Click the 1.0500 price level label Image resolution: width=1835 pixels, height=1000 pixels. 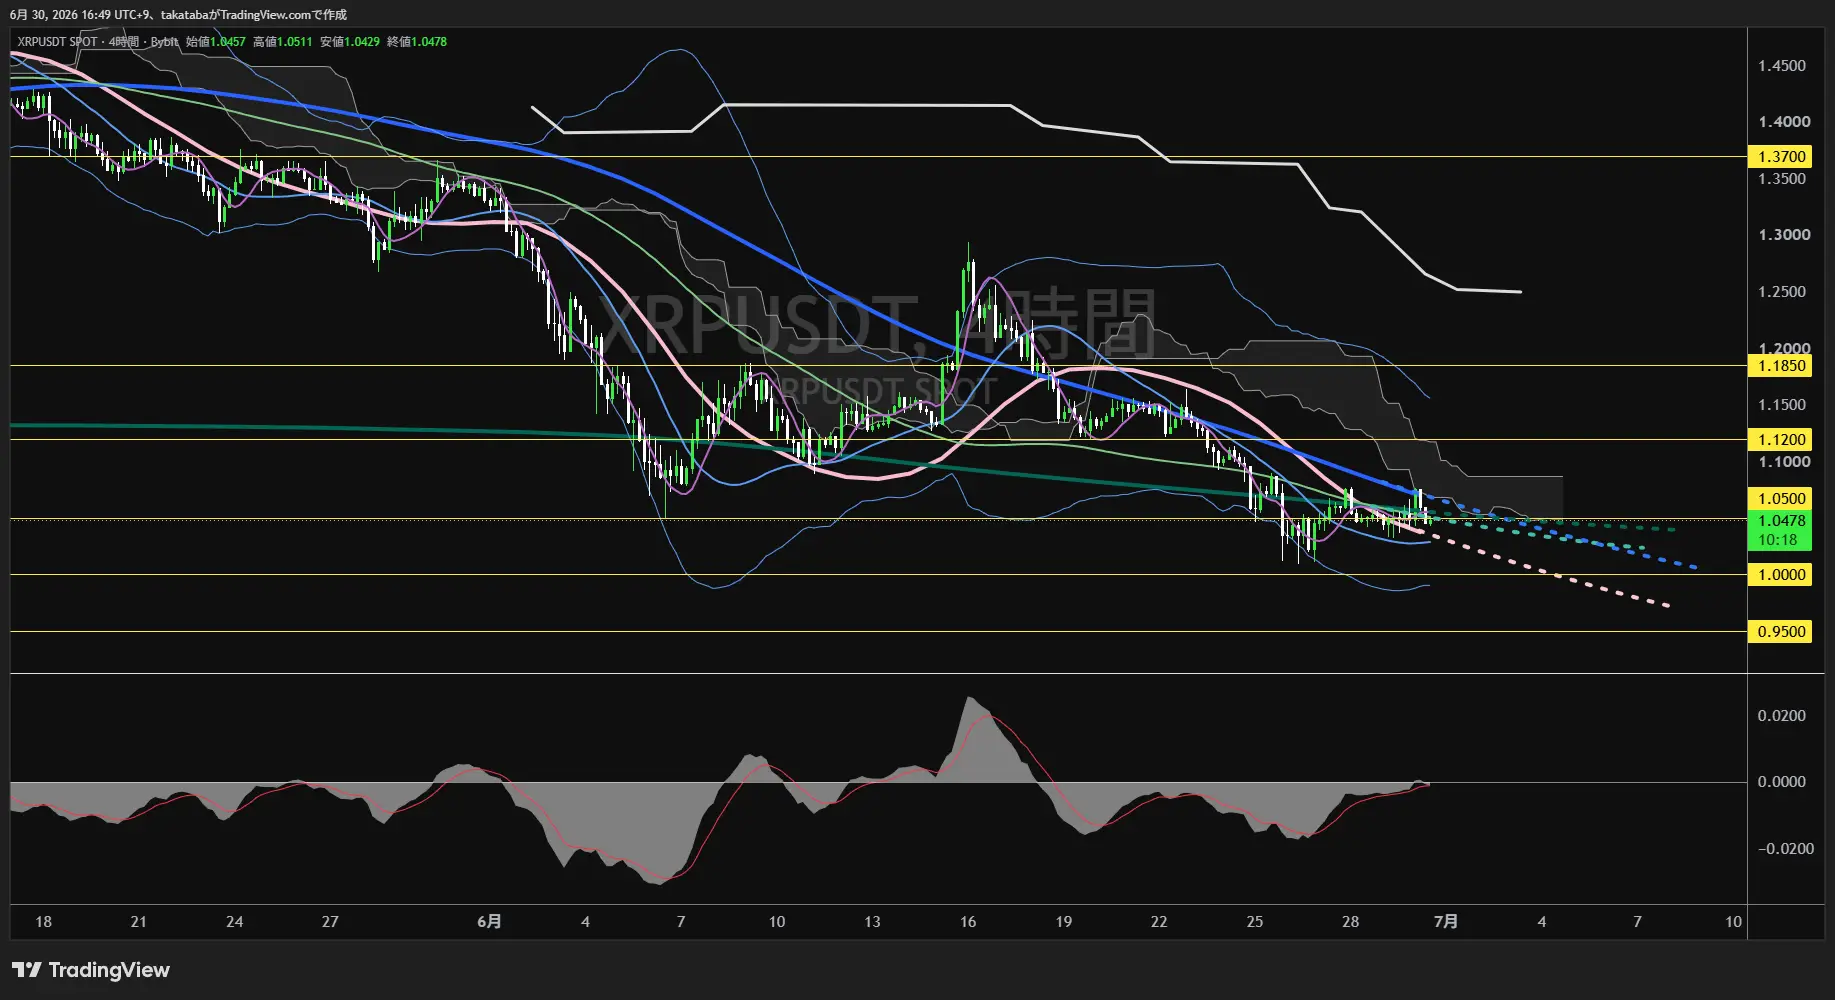[1780, 499]
